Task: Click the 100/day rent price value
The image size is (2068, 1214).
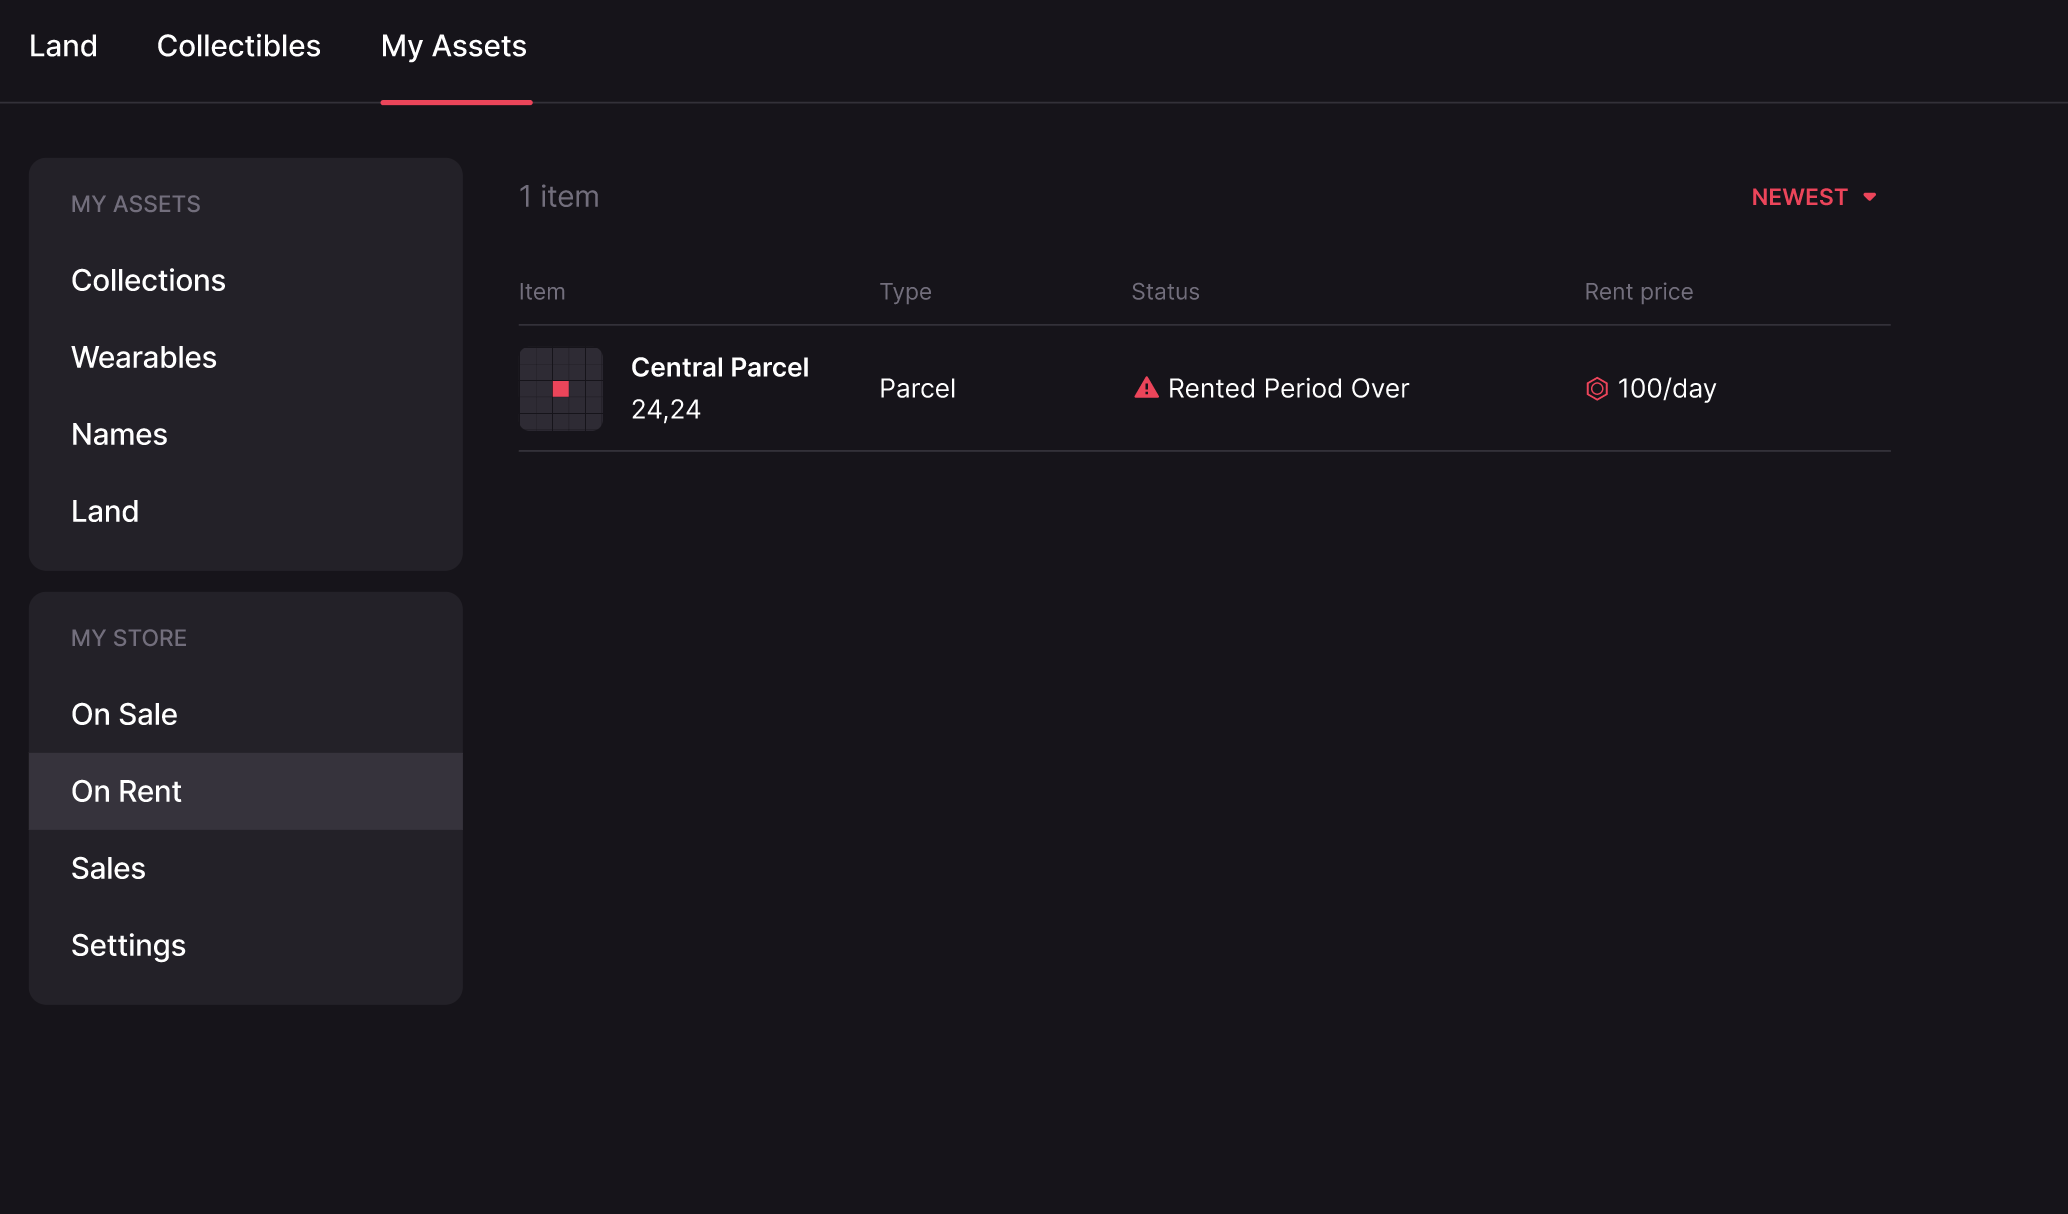Action: (1666, 388)
